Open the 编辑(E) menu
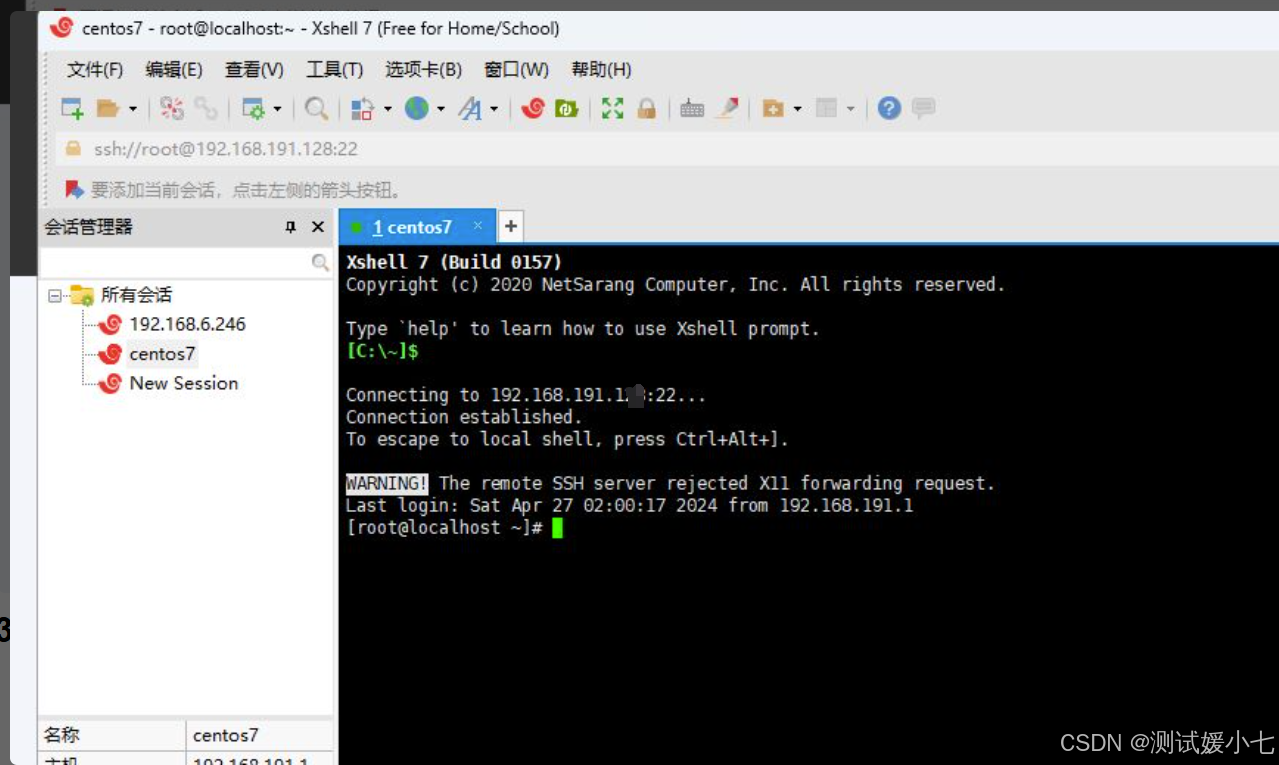This screenshot has height=765, width=1279. pos(174,70)
